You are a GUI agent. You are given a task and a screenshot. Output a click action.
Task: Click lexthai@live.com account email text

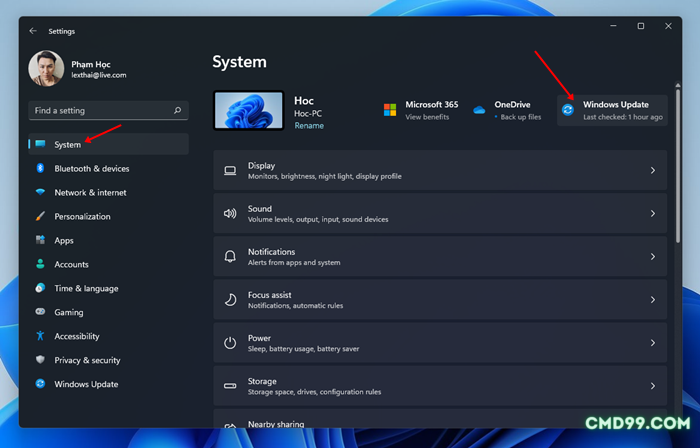pyautogui.click(x=99, y=75)
